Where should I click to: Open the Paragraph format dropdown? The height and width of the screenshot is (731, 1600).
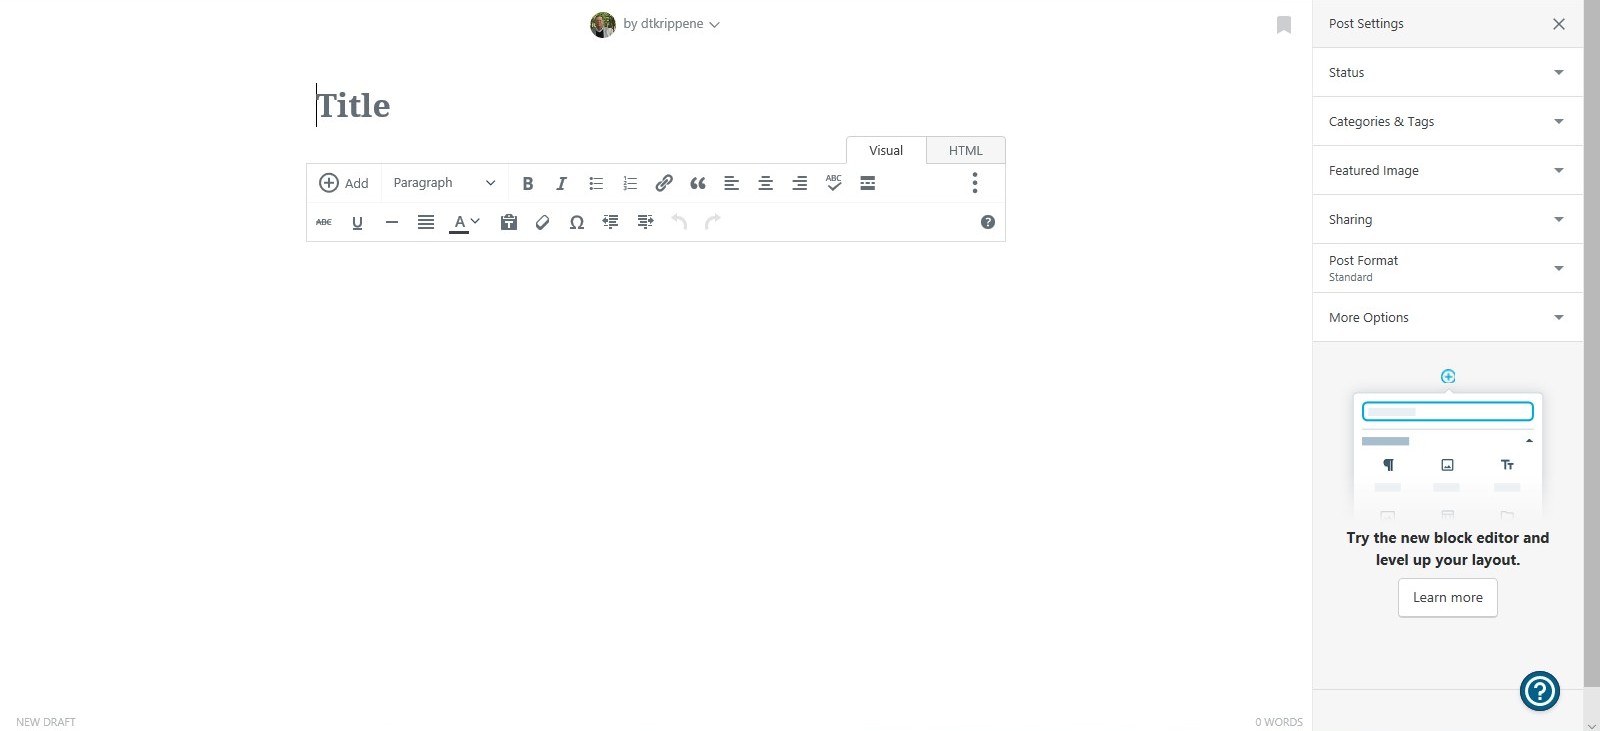444,183
